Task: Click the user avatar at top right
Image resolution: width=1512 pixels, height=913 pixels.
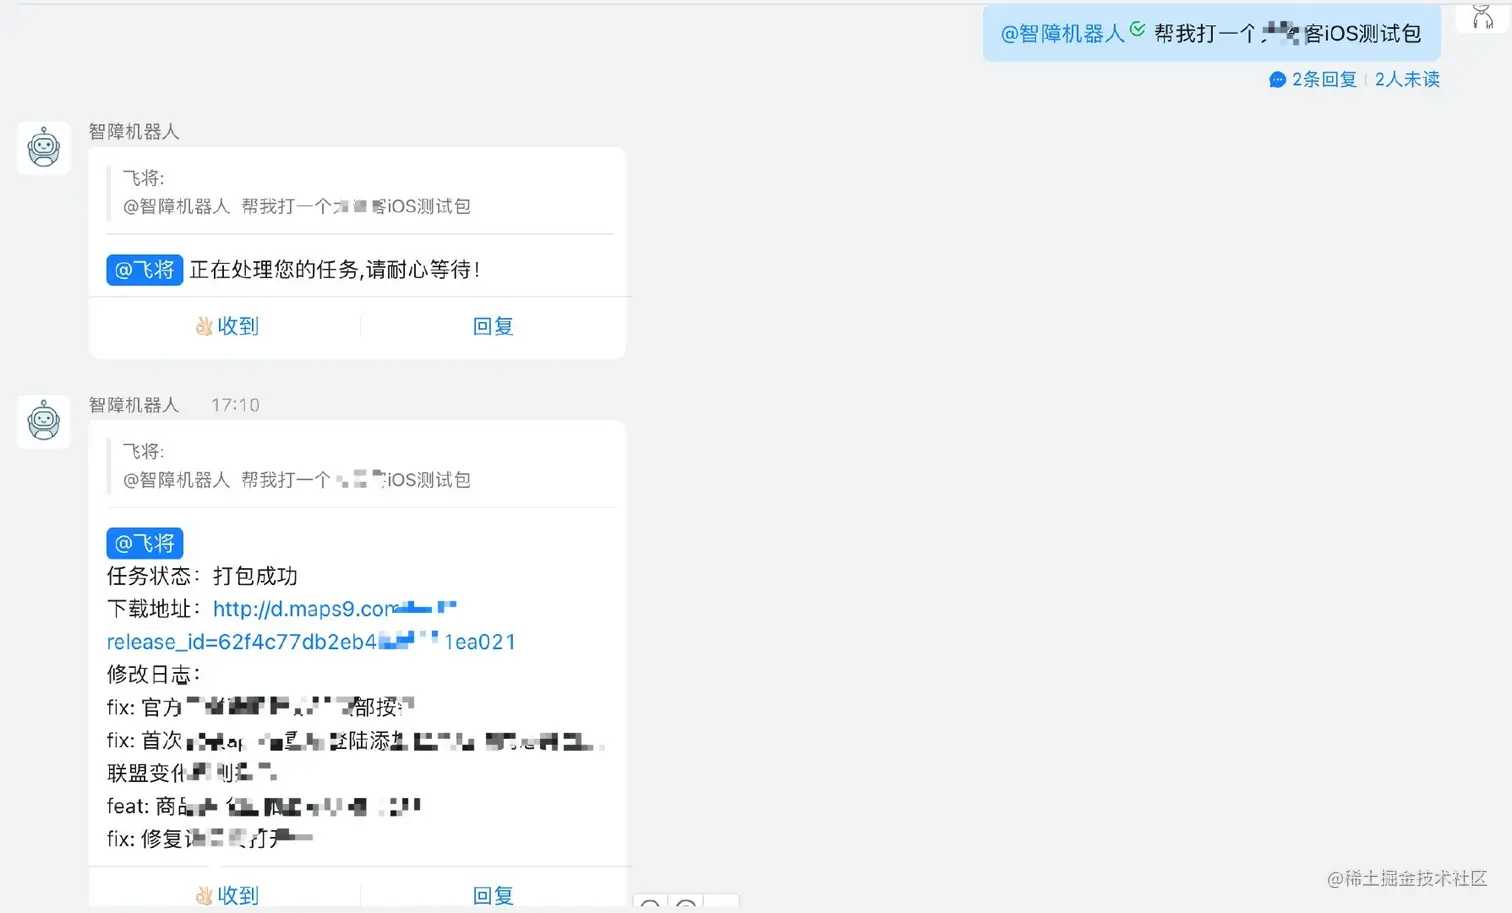Action: (1482, 16)
